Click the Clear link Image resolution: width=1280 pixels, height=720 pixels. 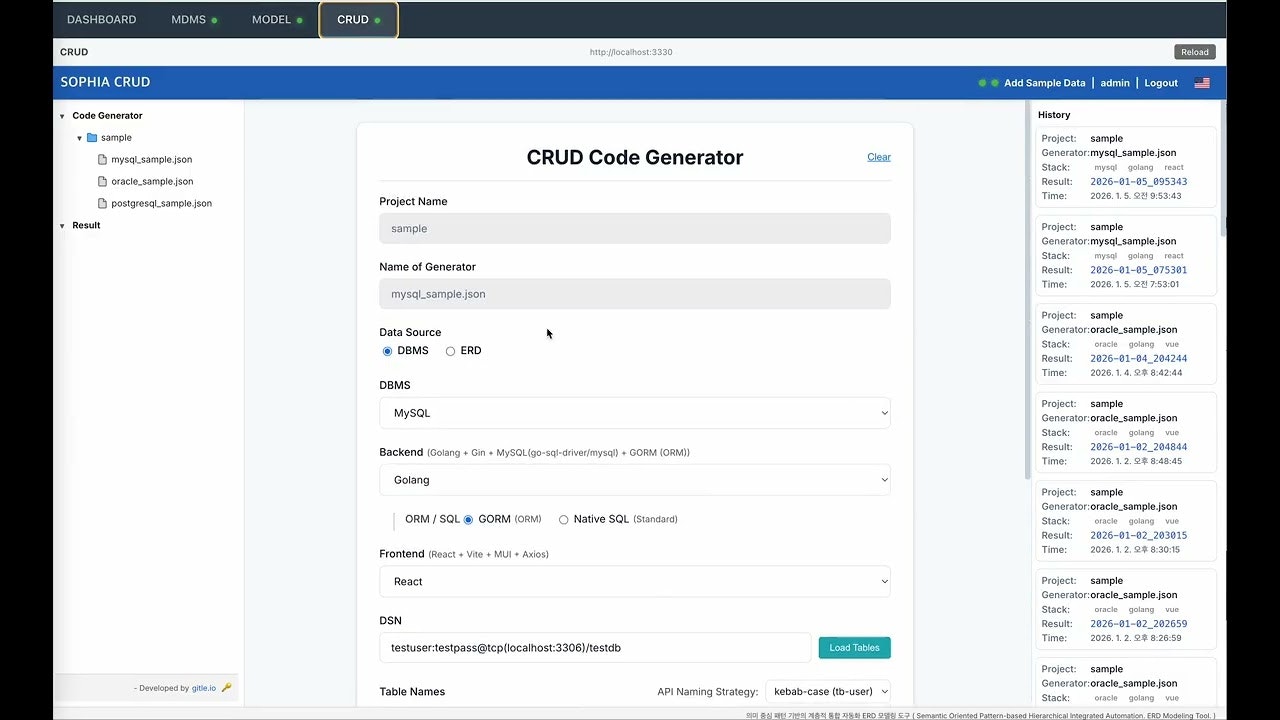tap(879, 157)
